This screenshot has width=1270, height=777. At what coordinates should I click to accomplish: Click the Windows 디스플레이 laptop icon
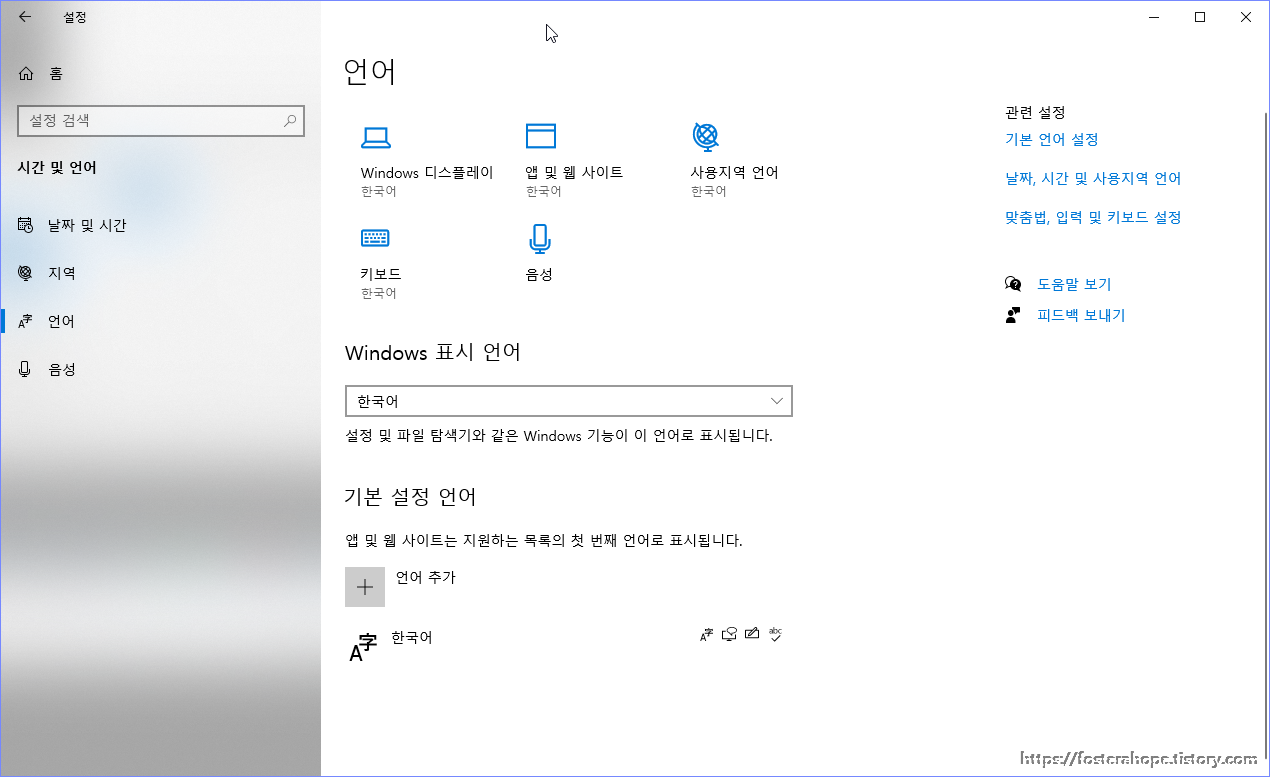click(x=375, y=137)
